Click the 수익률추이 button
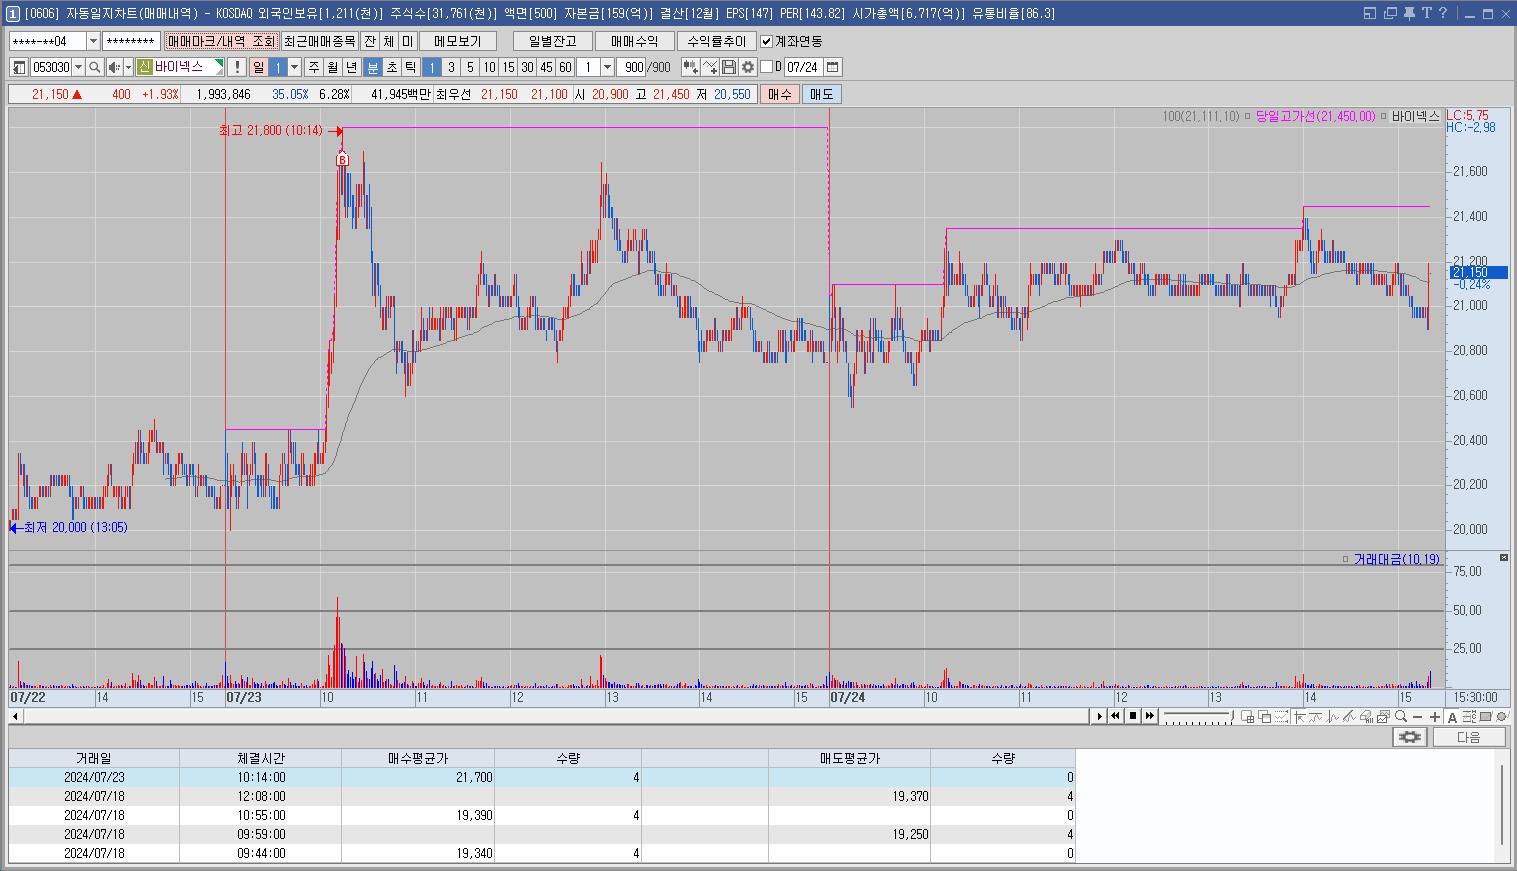Image resolution: width=1517 pixels, height=871 pixels. pos(716,41)
